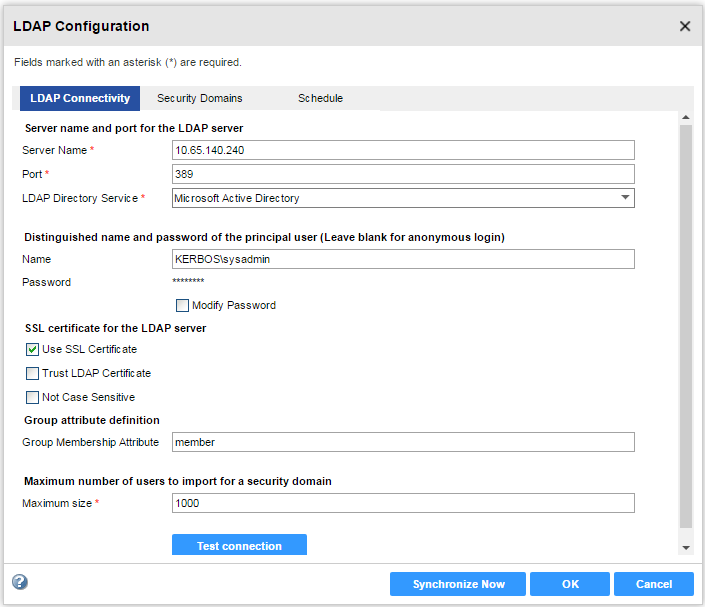The width and height of the screenshot is (705, 607).
Task: Open the Schedule tab
Action: click(320, 99)
